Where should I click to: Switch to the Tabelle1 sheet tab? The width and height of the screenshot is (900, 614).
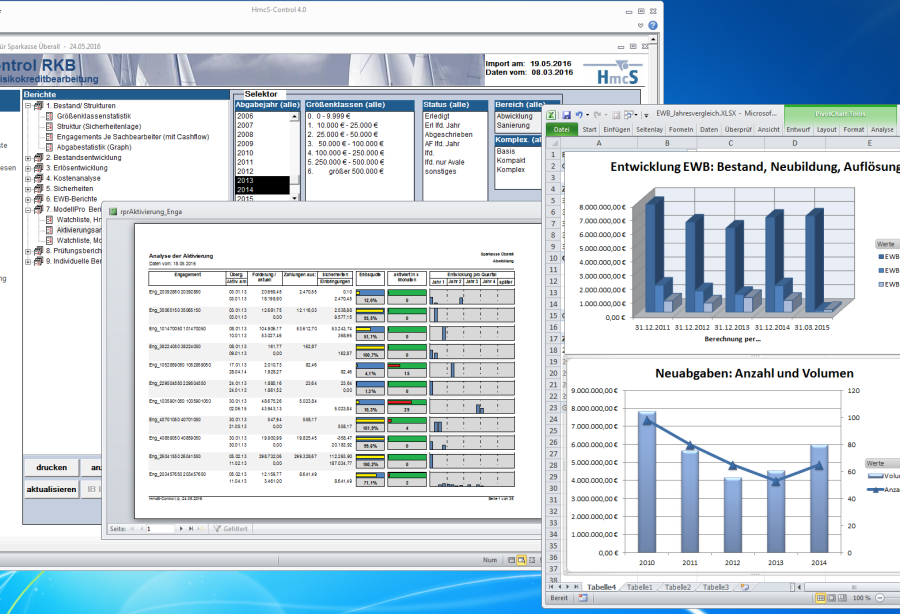(x=640, y=587)
